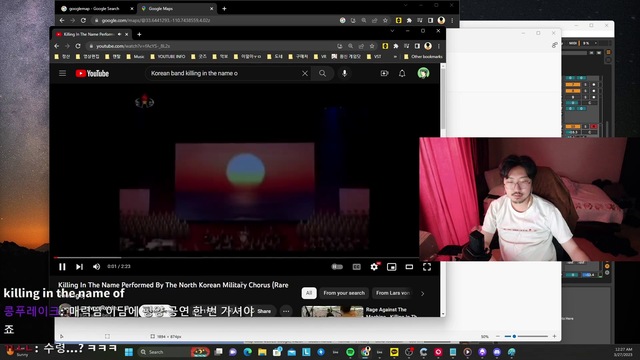Open Spotify from the taskbar
The image size is (640, 360).
click(350, 352)
